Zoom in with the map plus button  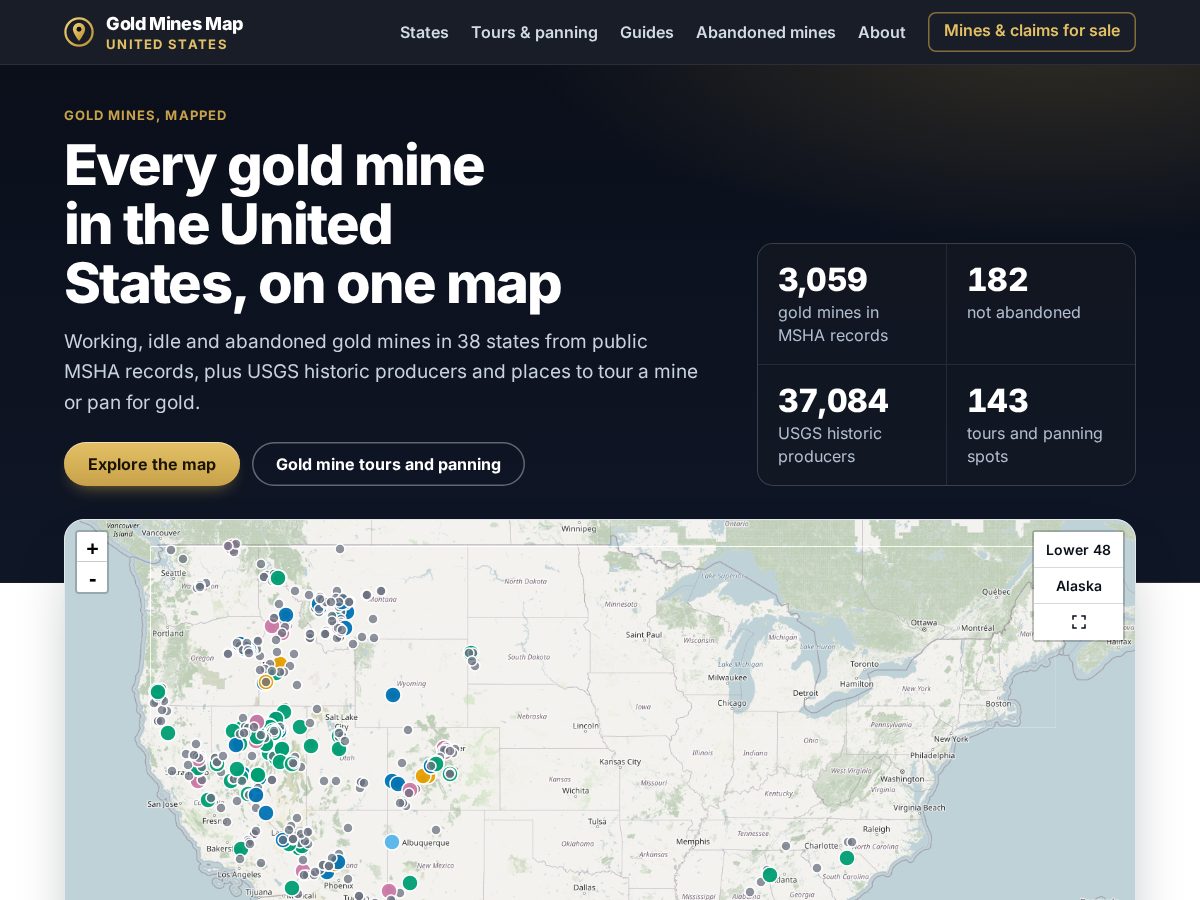click(92, 548)
